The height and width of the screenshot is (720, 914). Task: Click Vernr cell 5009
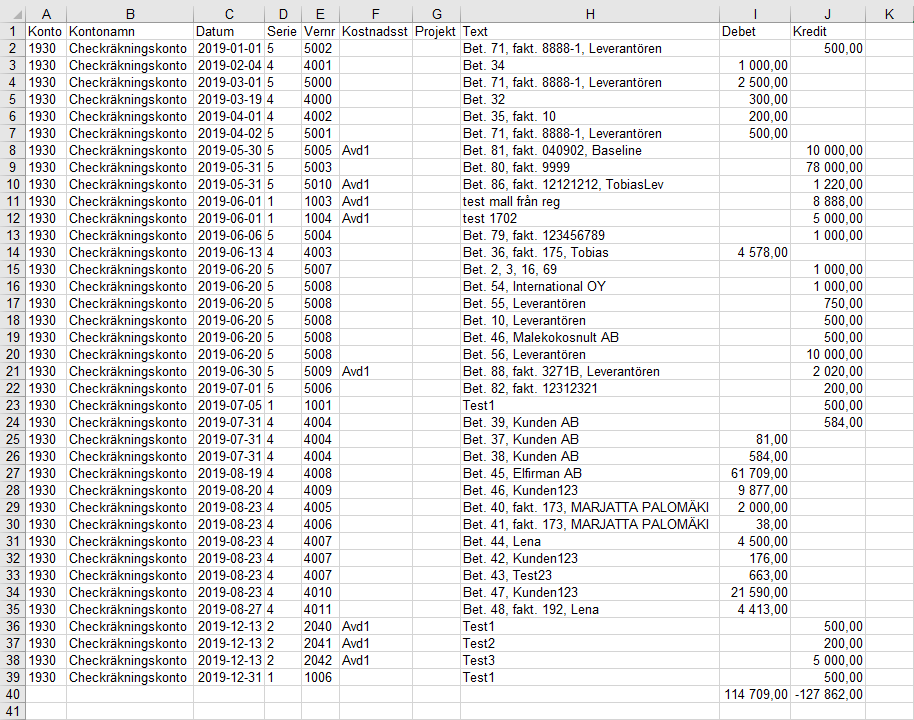coord(320,371)
